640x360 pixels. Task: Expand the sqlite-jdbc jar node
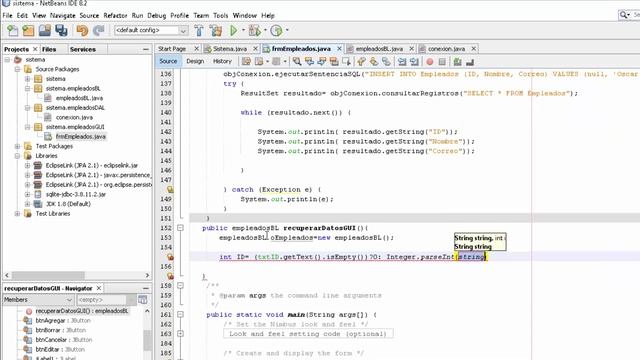pos(27,194)
